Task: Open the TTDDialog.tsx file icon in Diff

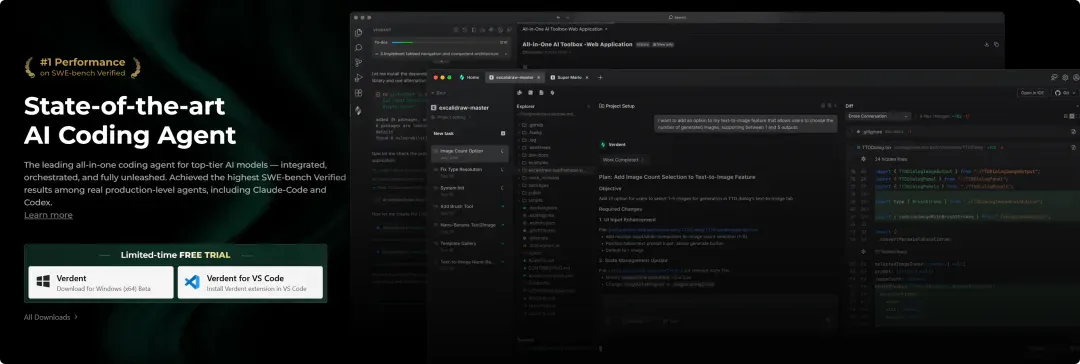Action: tap(857, 147)
